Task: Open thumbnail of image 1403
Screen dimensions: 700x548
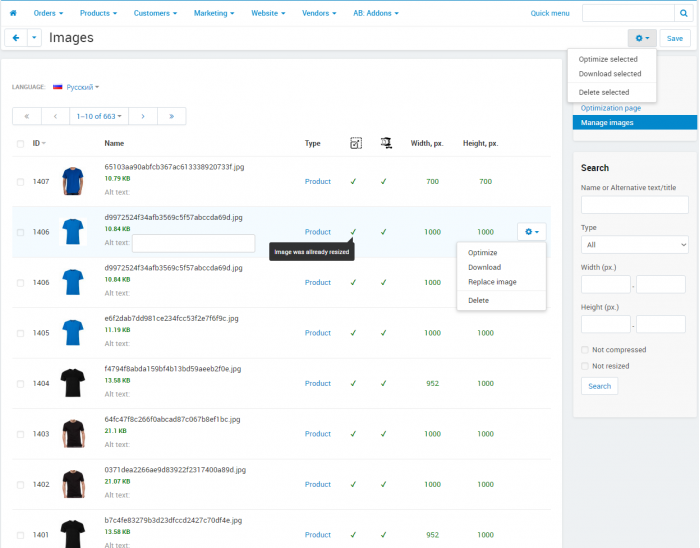Action: click(73, 433)
